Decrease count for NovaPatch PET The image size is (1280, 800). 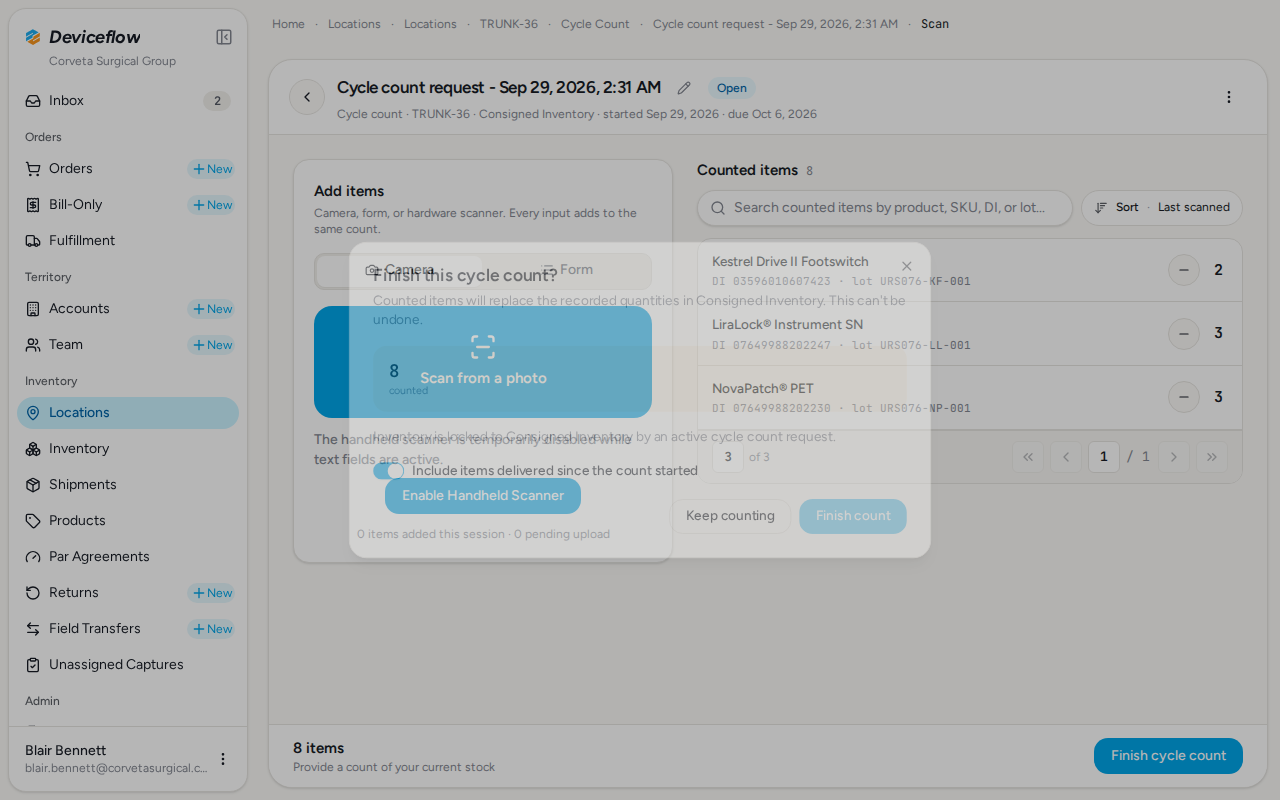[1184, 397]
